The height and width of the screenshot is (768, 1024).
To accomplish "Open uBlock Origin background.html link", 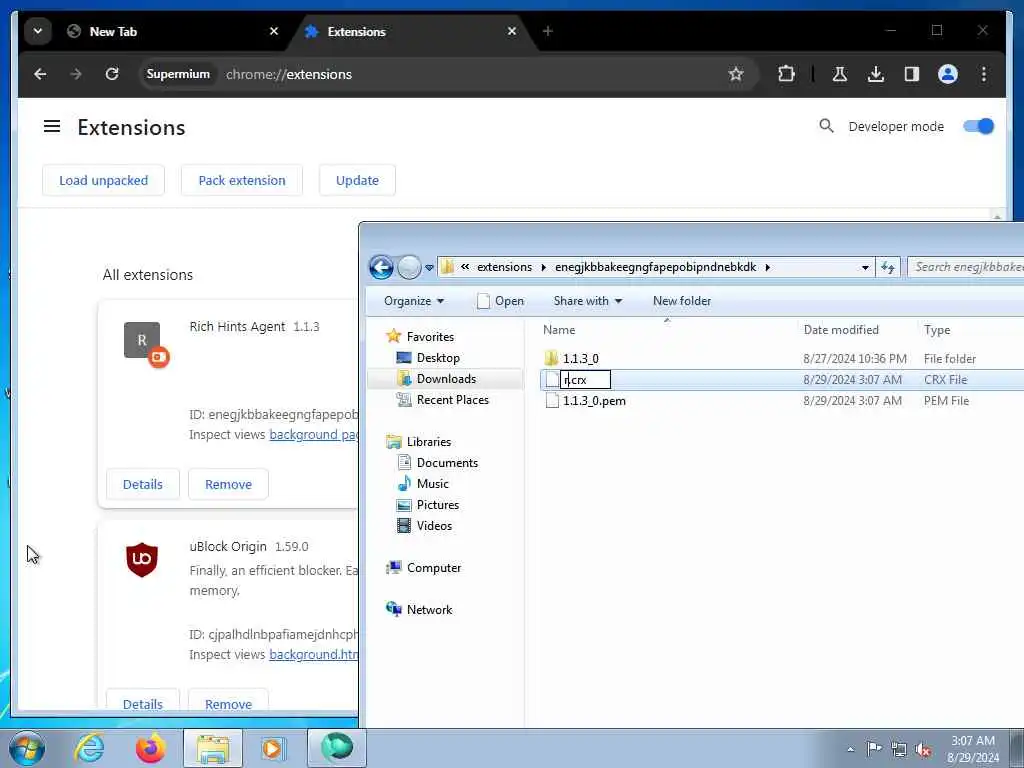I will (x=314, y=654).
